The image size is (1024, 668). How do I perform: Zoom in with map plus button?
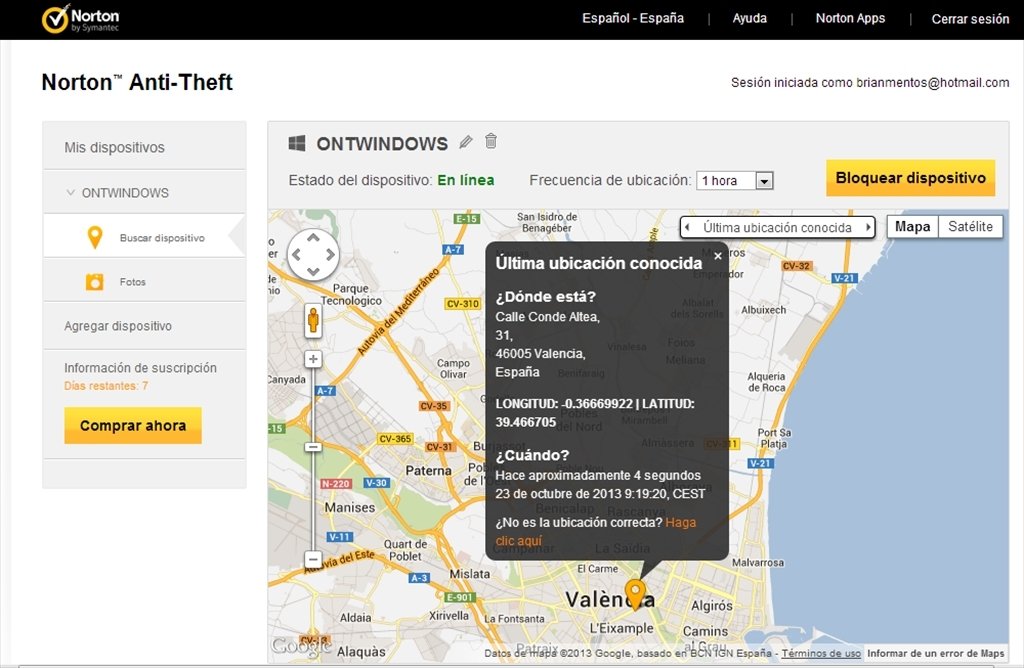click(x=313, y=359)
